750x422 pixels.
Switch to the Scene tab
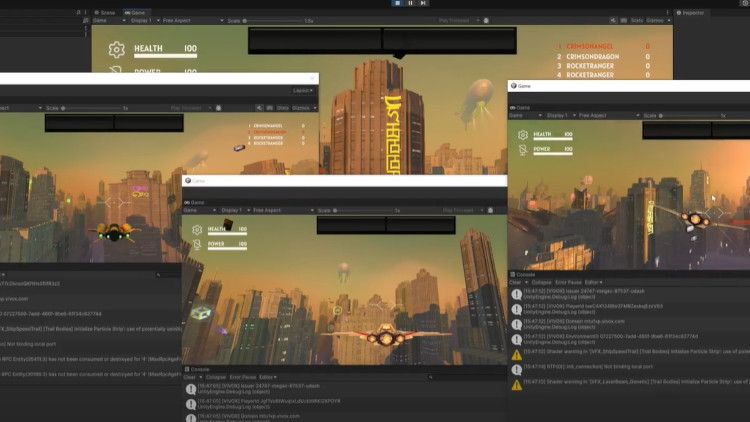coord(105,12)
